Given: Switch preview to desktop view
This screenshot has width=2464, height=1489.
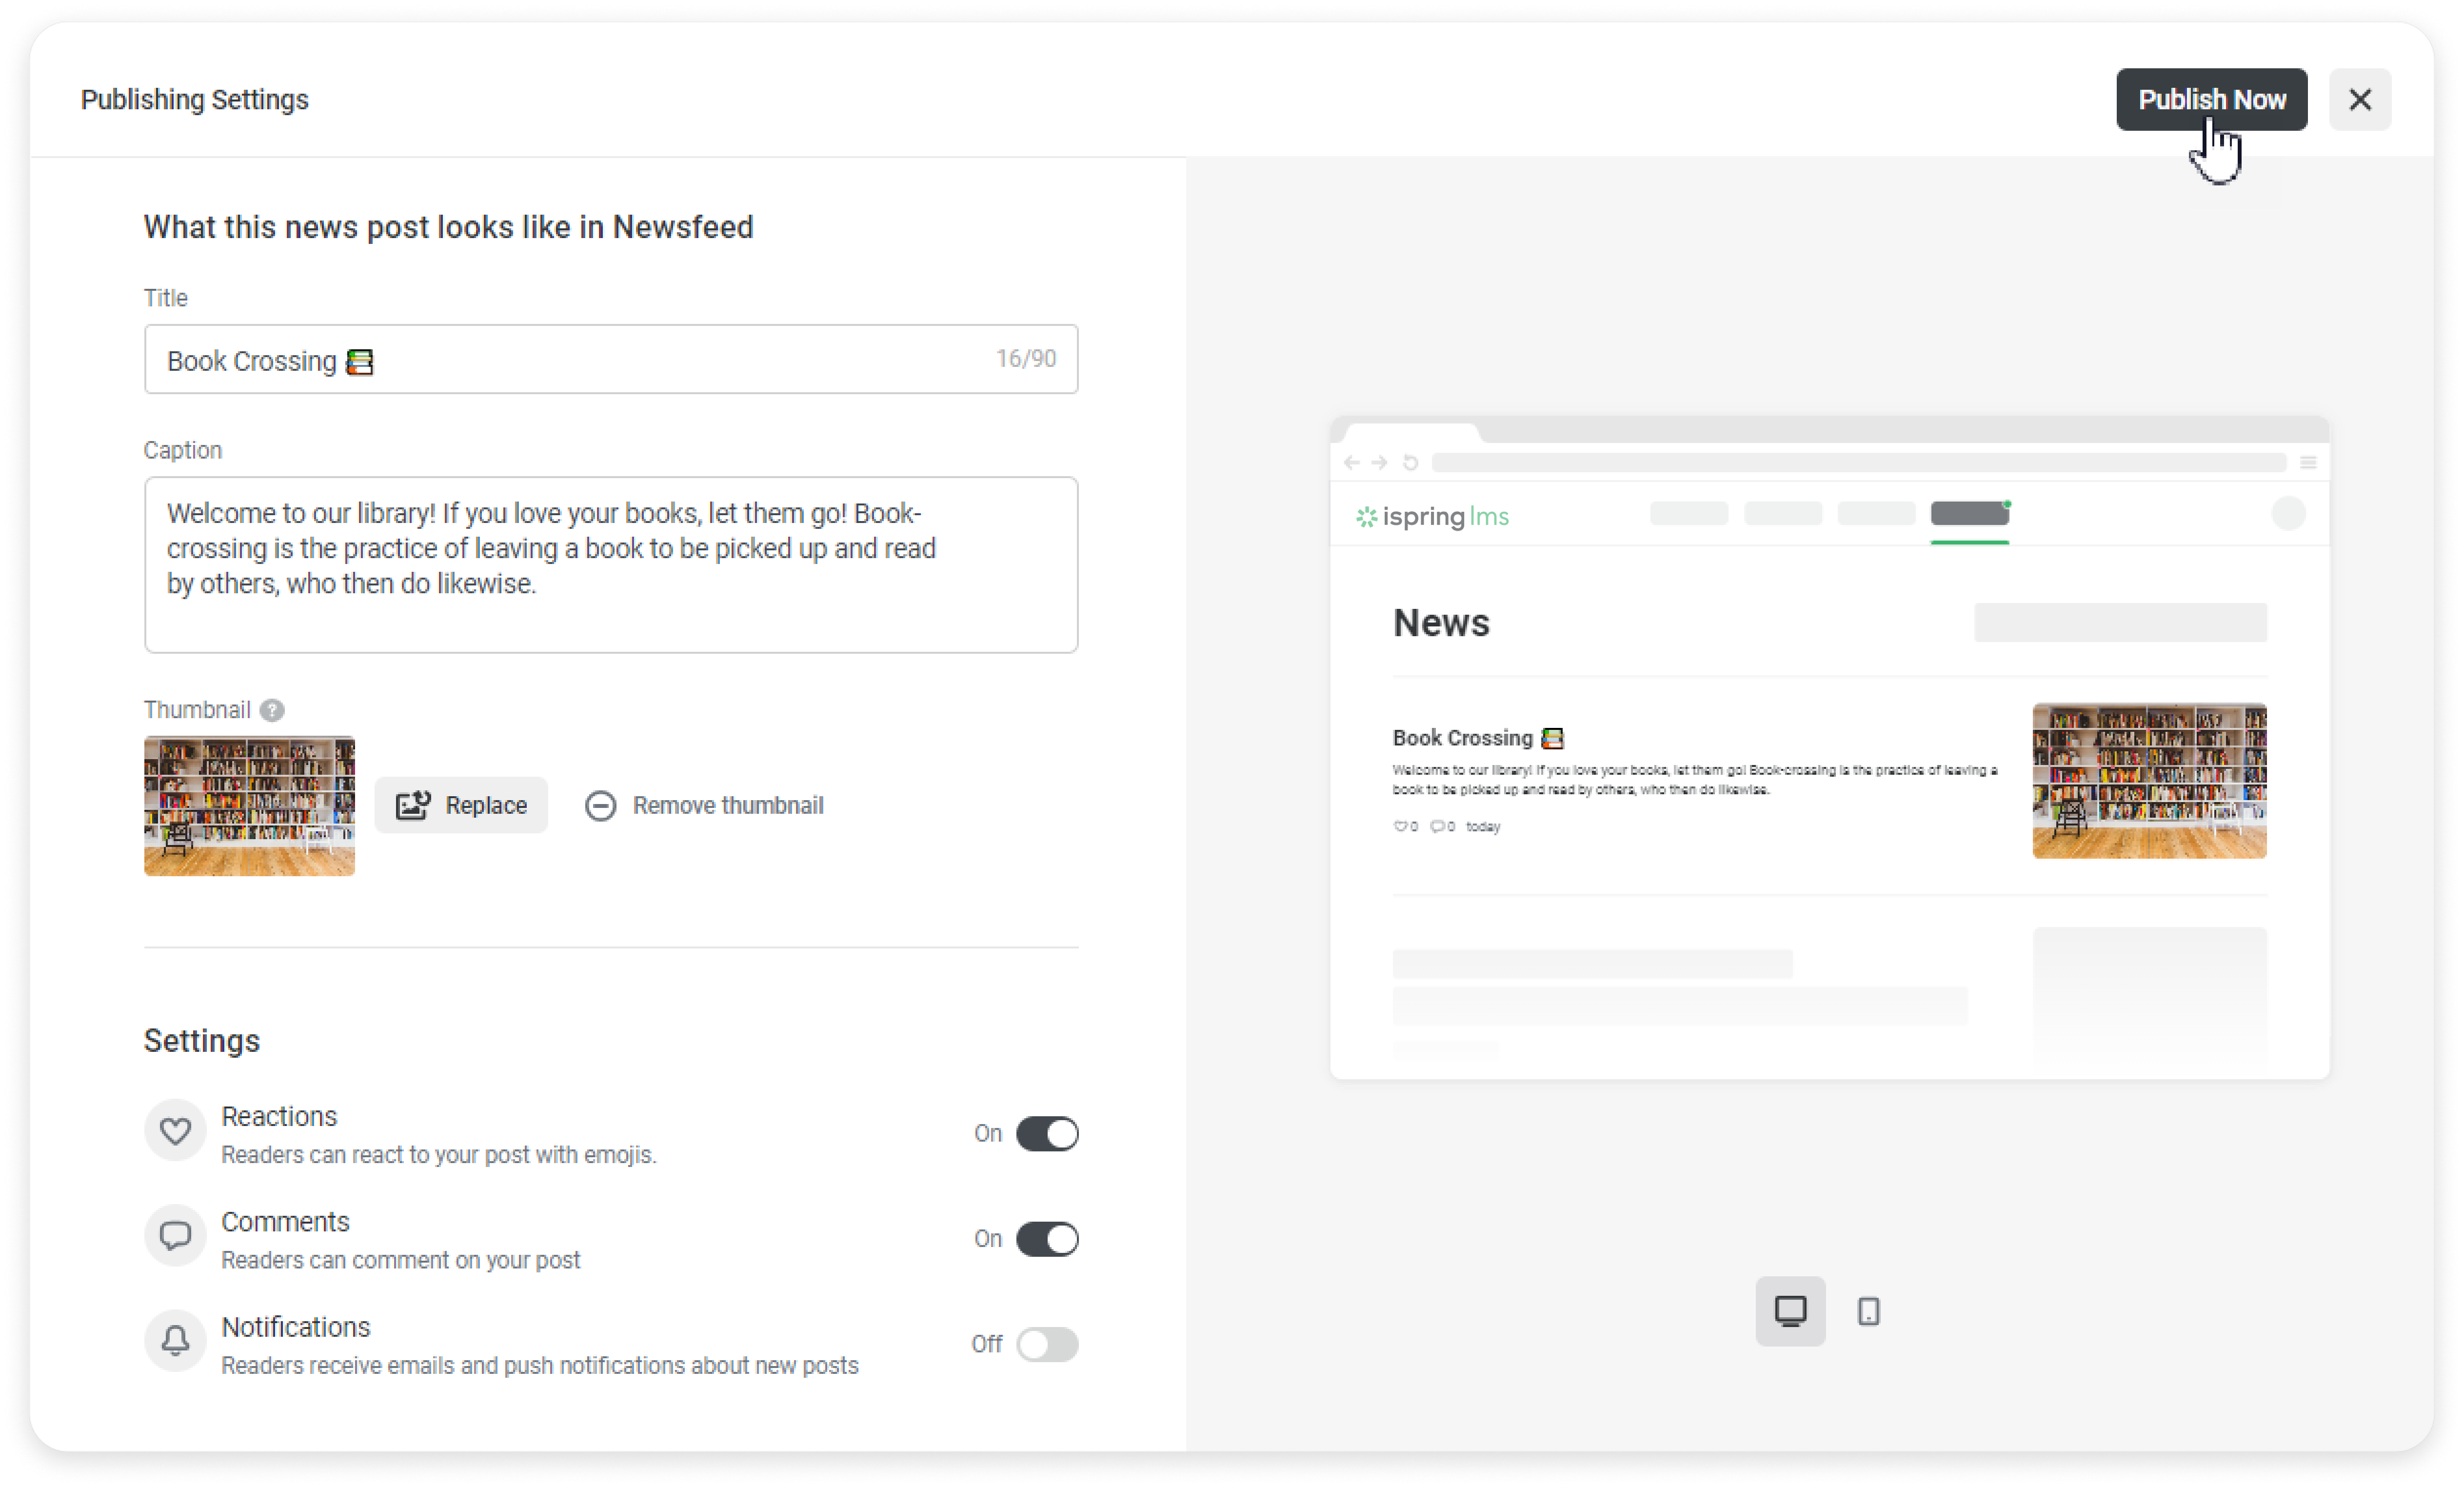Looking at the screenshot, I should click(x=1789, y=1310).
